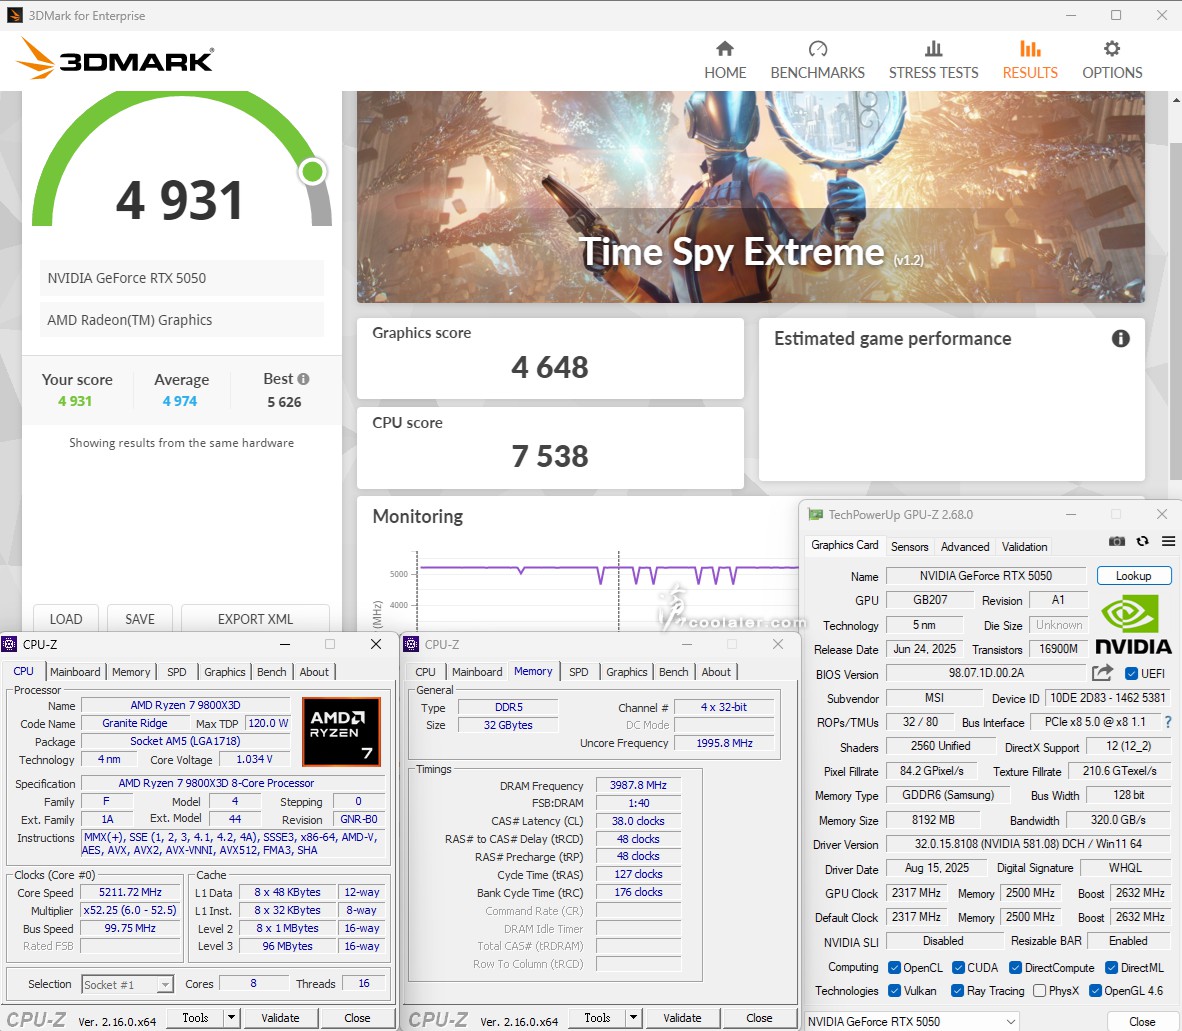Open GPU selector dropdown in GPU-Z

pos(913,1021)
